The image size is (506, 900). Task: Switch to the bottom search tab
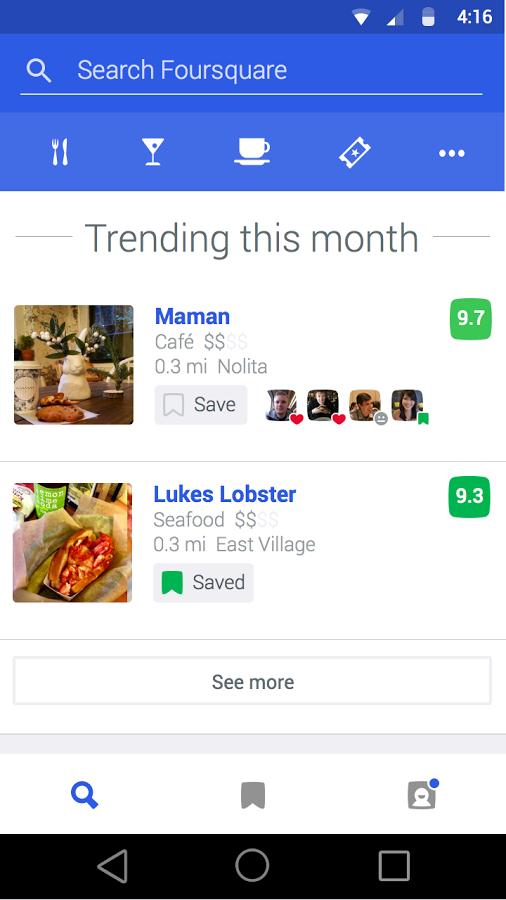(84, 796)
